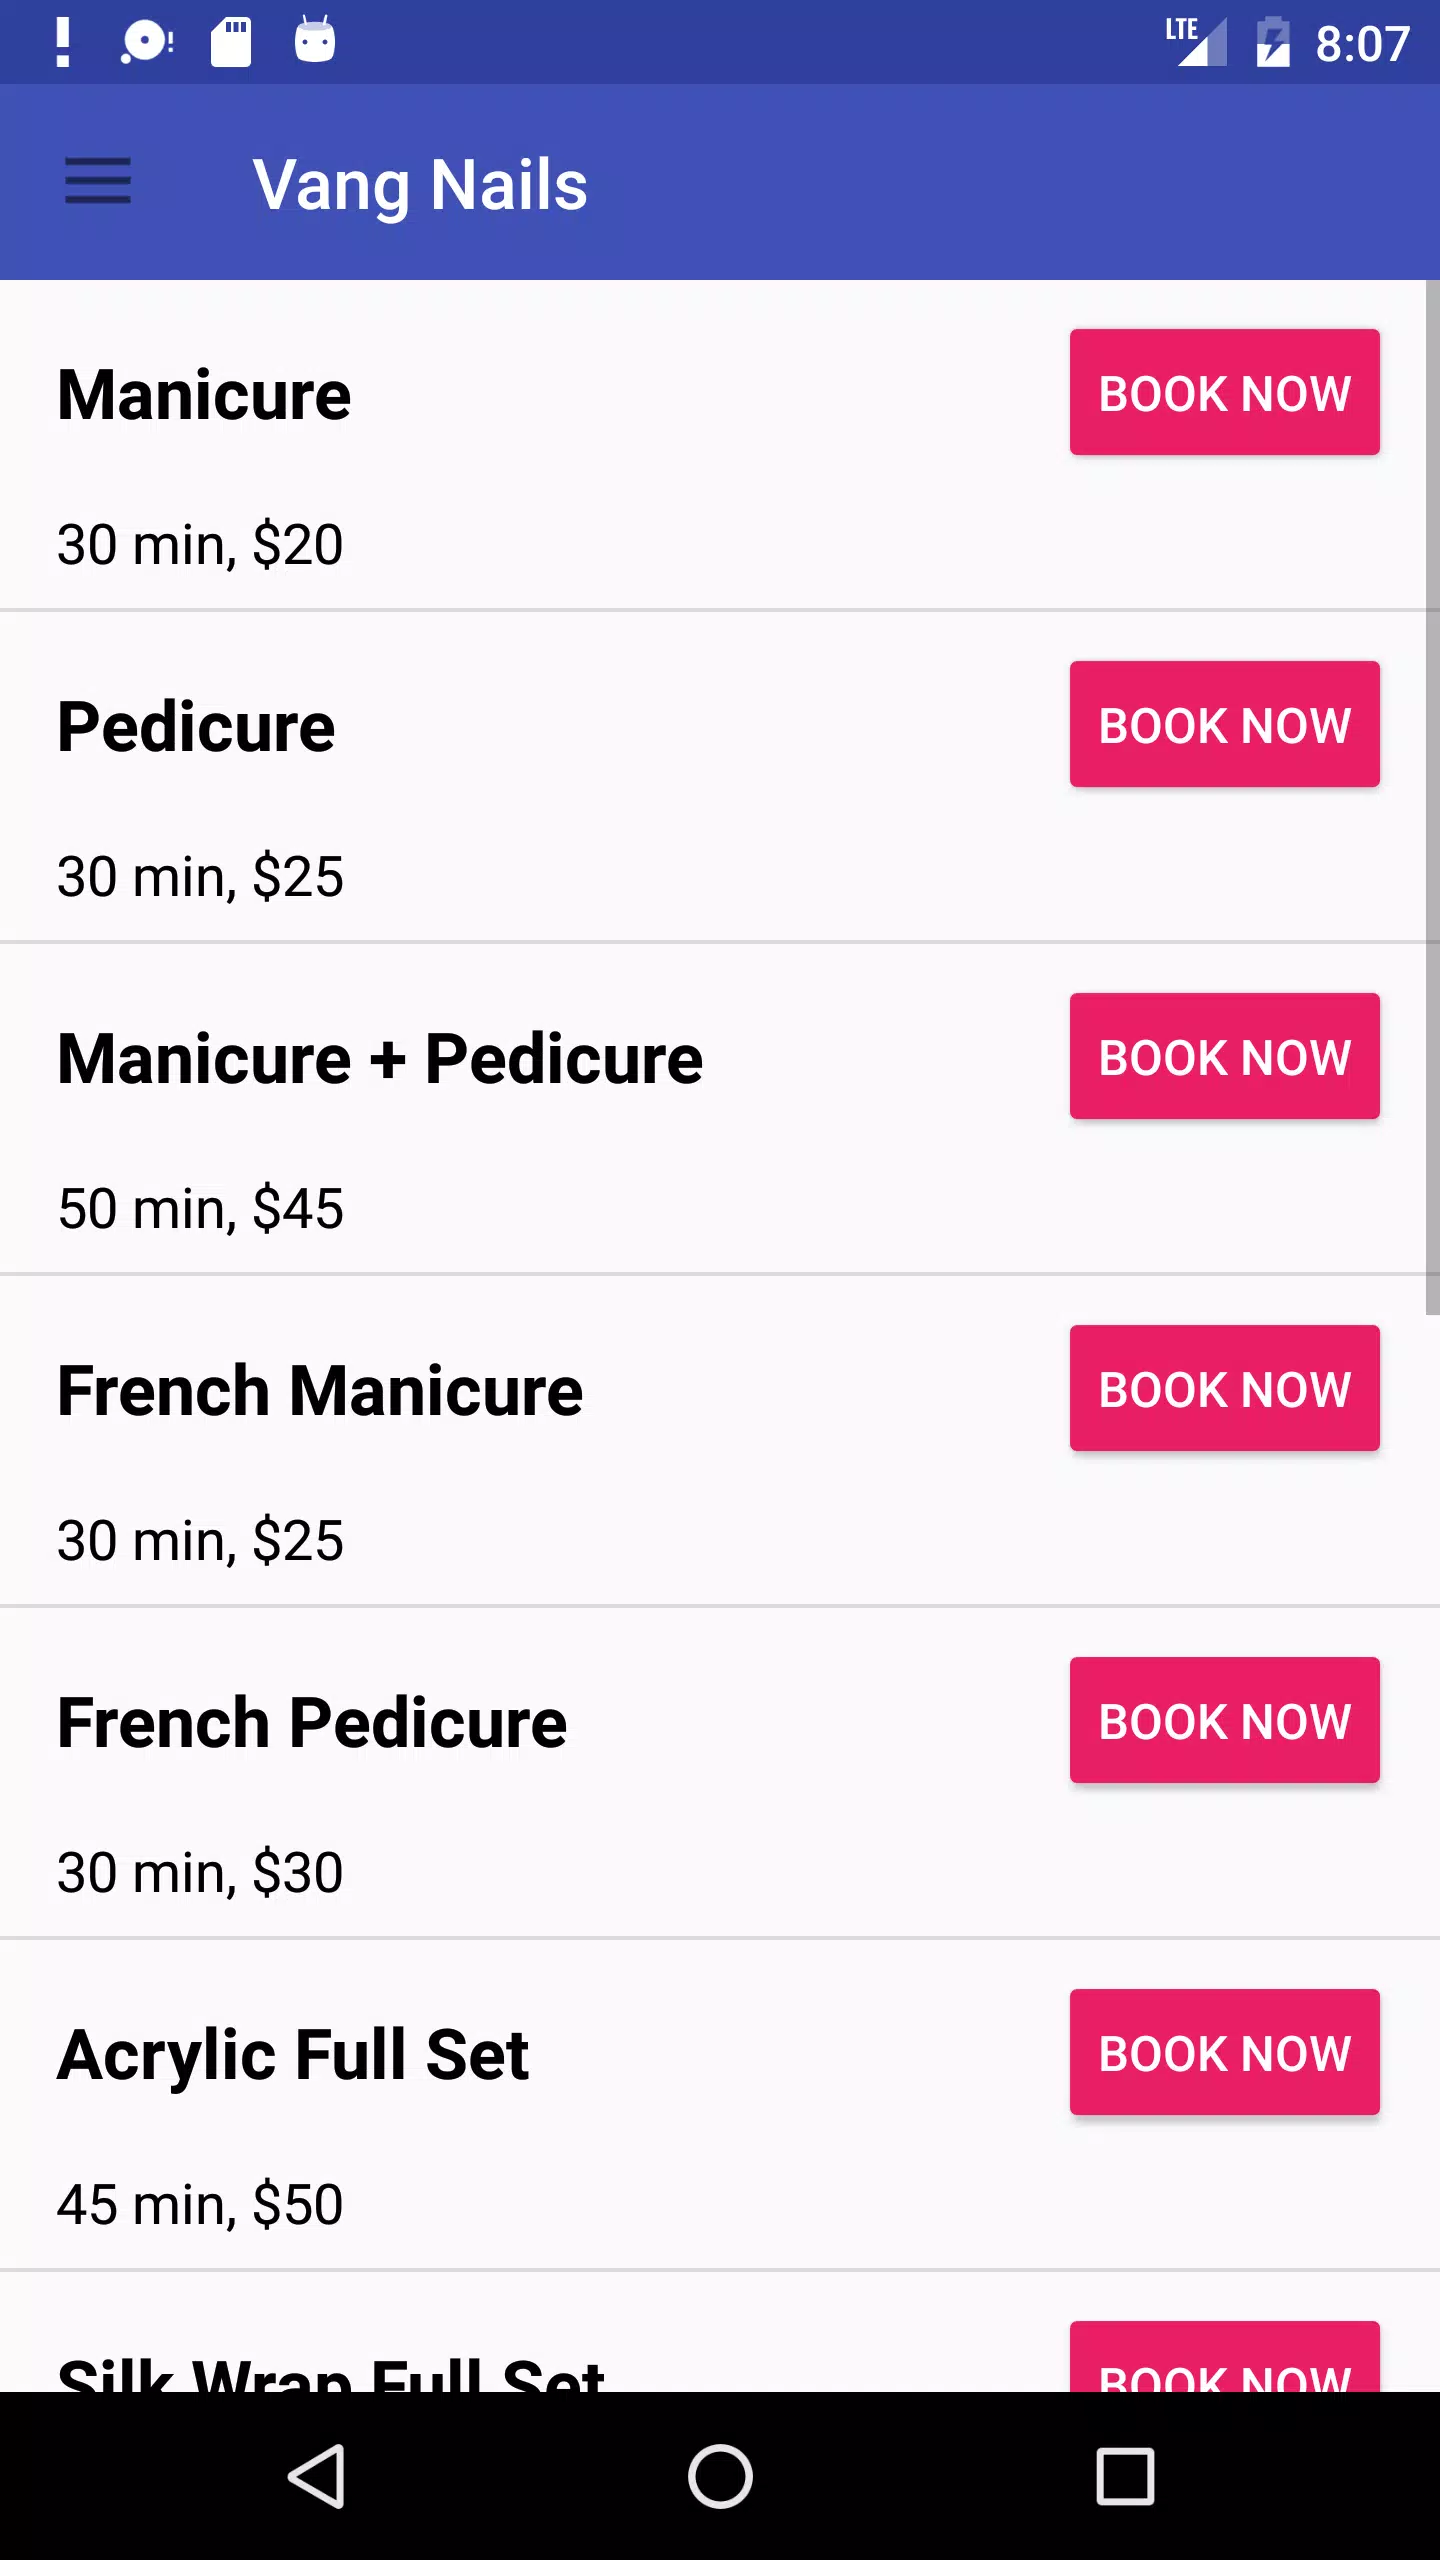Tap the Android debug robot status icon
Image resolution: width=1440 pixels, height=2560 pixels.
(315, 41)
